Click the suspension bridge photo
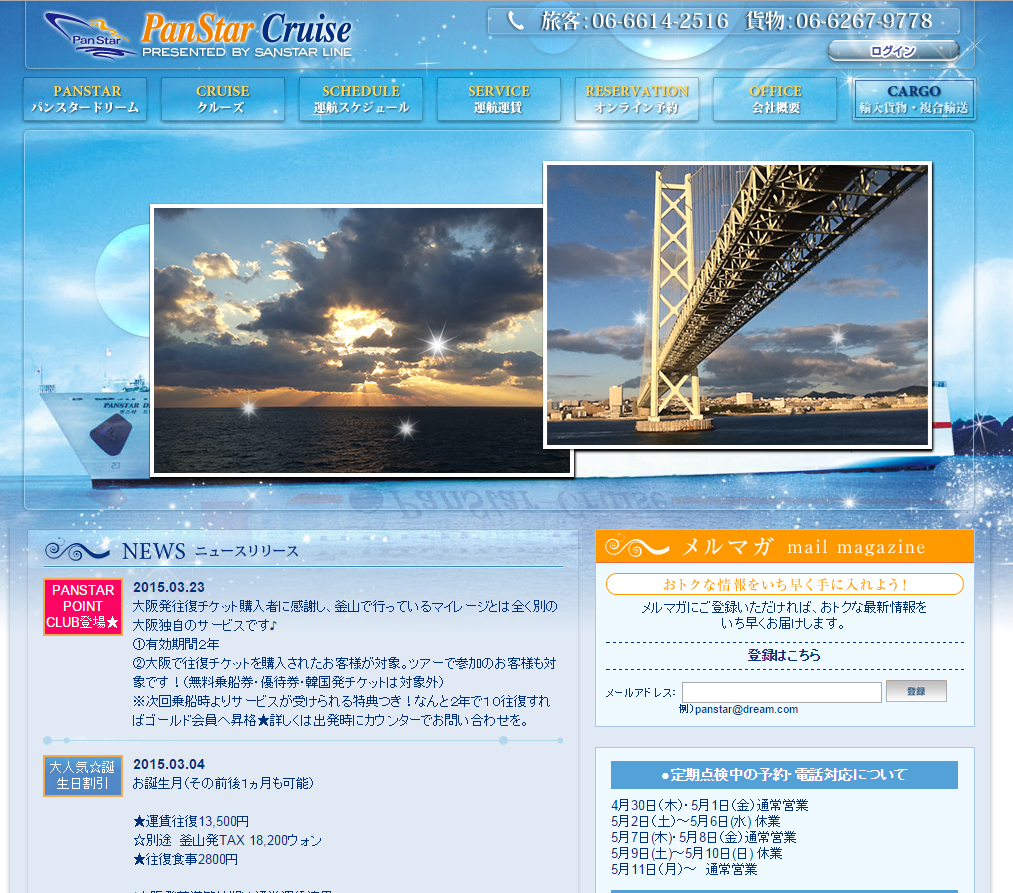This screenshot has height=893, width=1013. (x=737, y=305)
